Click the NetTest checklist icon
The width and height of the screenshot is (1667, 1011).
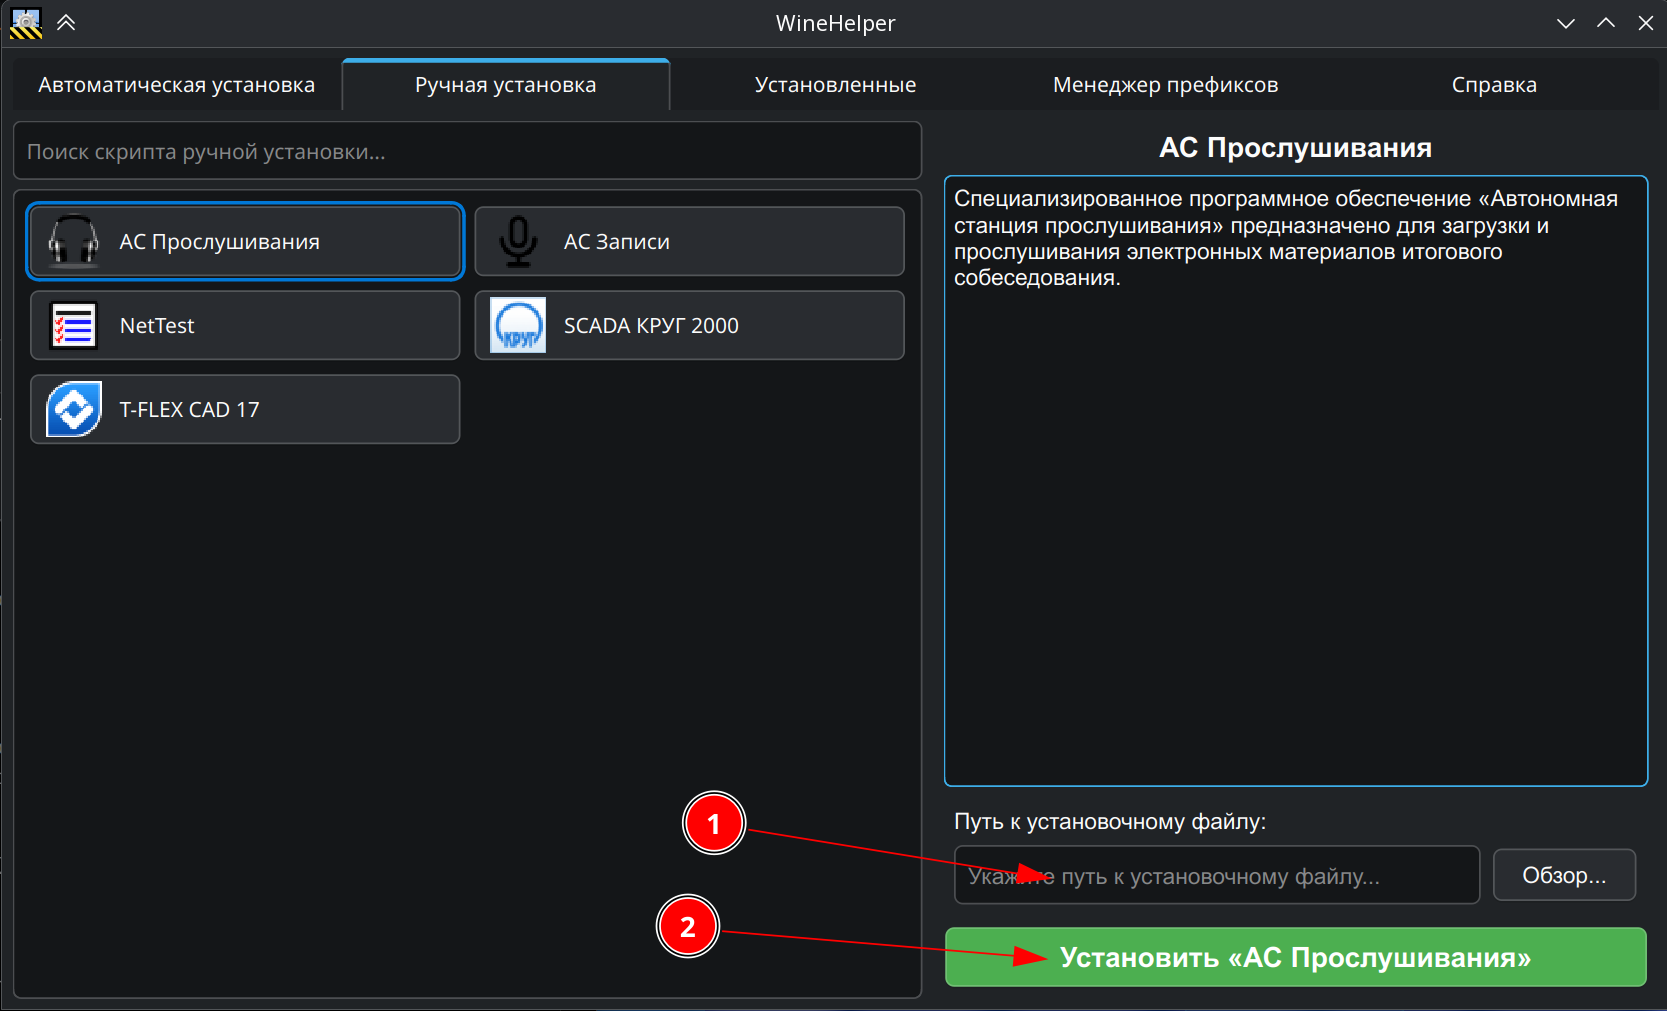(74, 325)
